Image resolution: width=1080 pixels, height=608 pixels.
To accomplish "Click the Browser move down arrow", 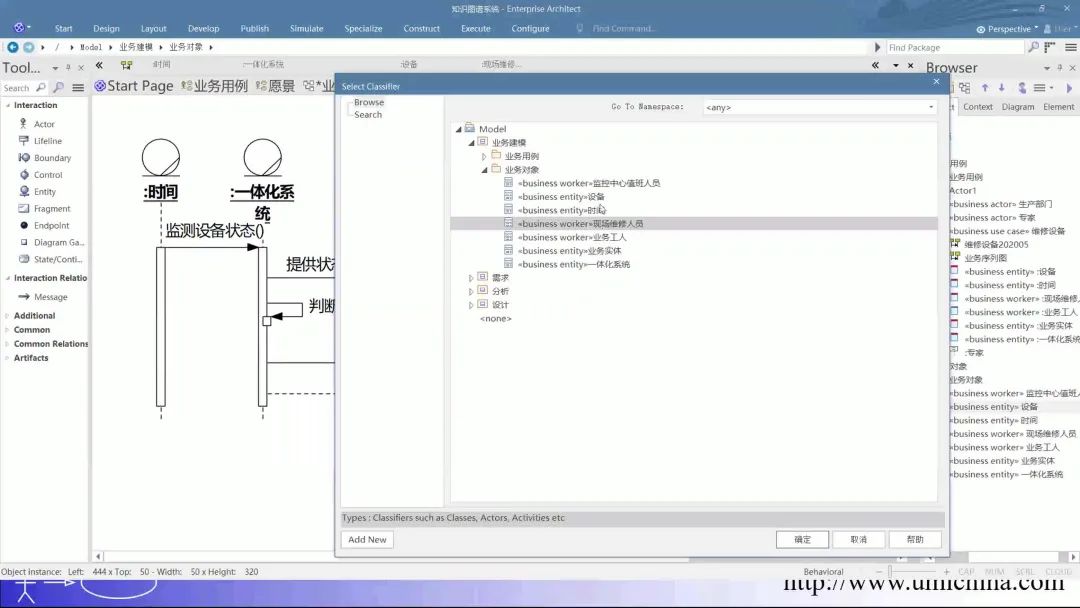I will pyautogui.click(x=1001, y=87).
